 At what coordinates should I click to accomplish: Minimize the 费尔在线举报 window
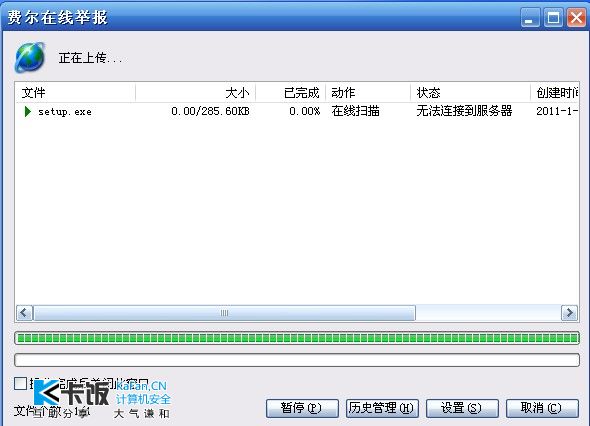point(530,18)
